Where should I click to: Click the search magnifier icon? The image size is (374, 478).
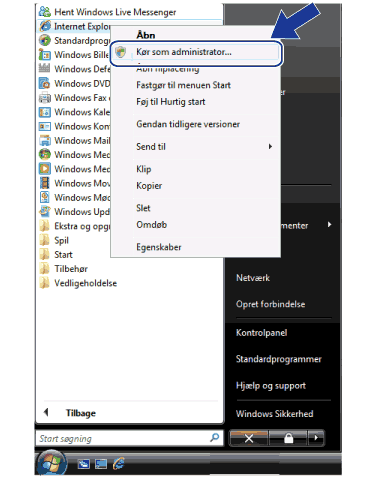(214, 437)
